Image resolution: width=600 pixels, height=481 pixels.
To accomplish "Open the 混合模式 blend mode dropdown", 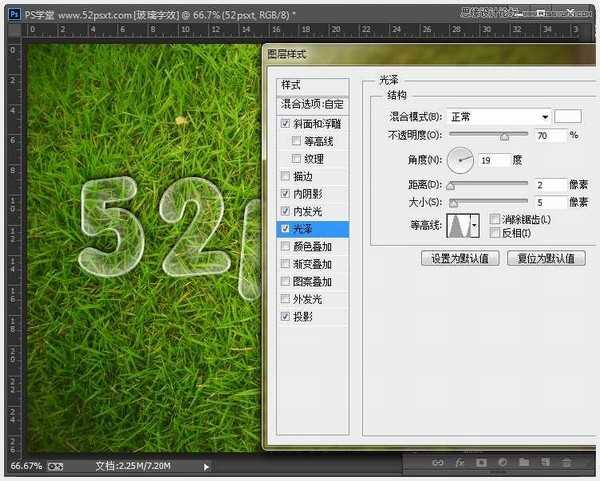I will pyautogui.click(x=499, y=117).
